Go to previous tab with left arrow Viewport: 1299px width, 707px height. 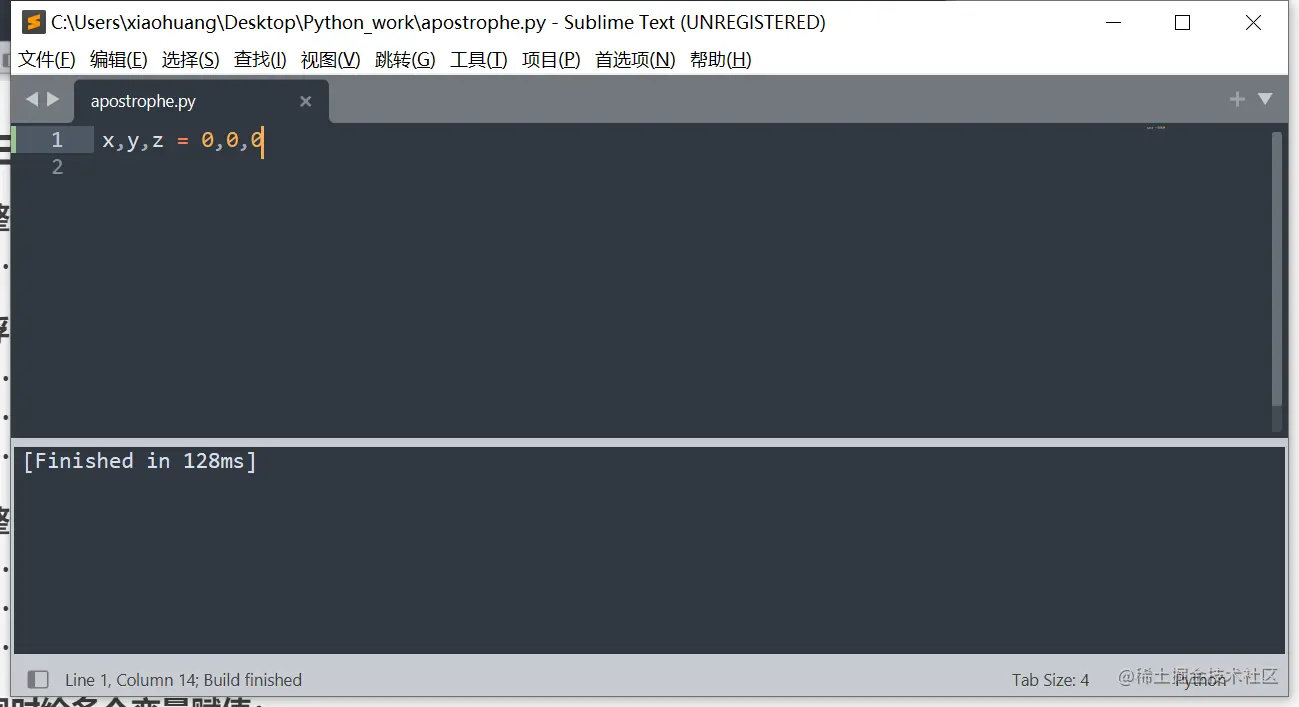[x=31, y=99]
